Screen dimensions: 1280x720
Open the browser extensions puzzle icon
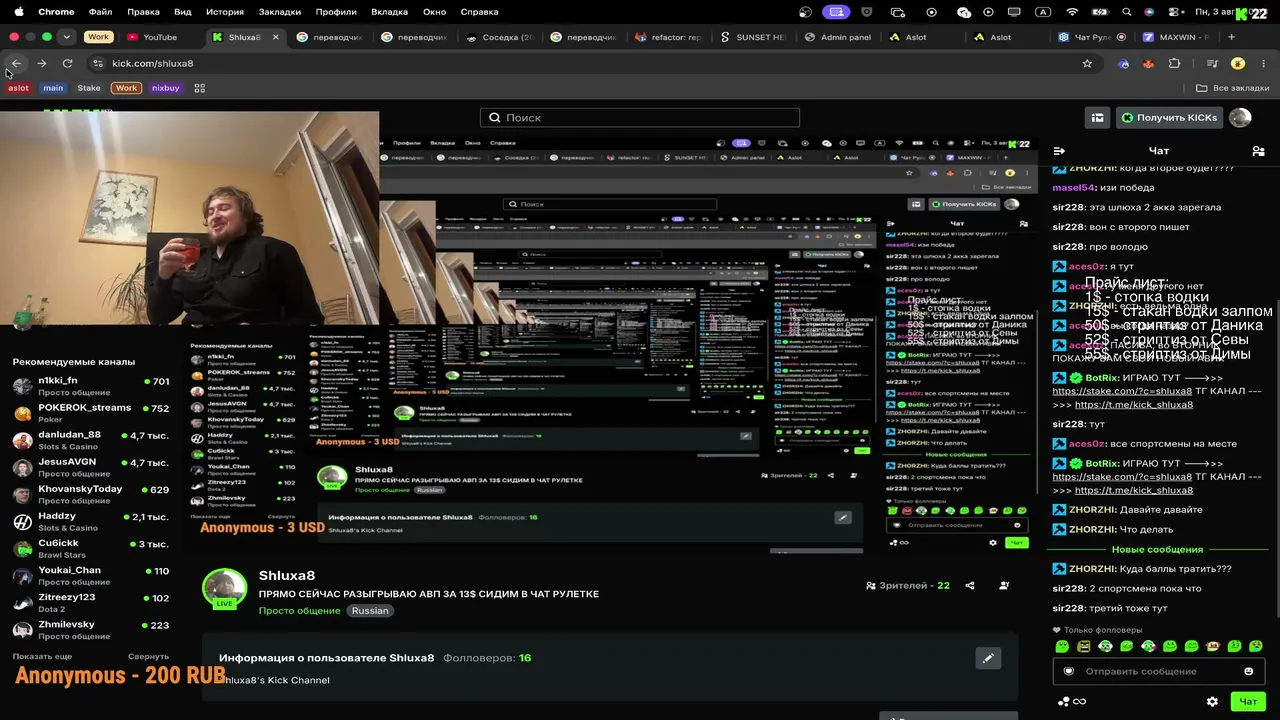1174,63
